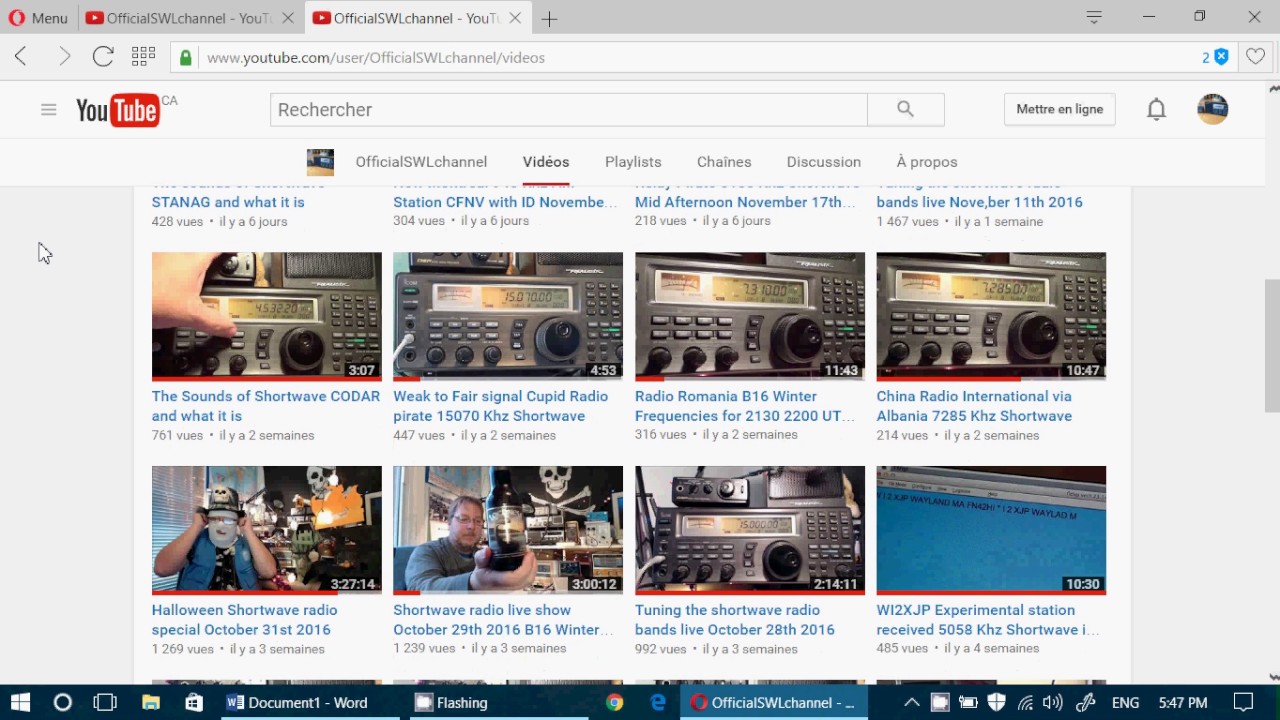Go back to previous page
This screenshot has height=720, width=1280.
pyautogui.click(x=21, y=57)
